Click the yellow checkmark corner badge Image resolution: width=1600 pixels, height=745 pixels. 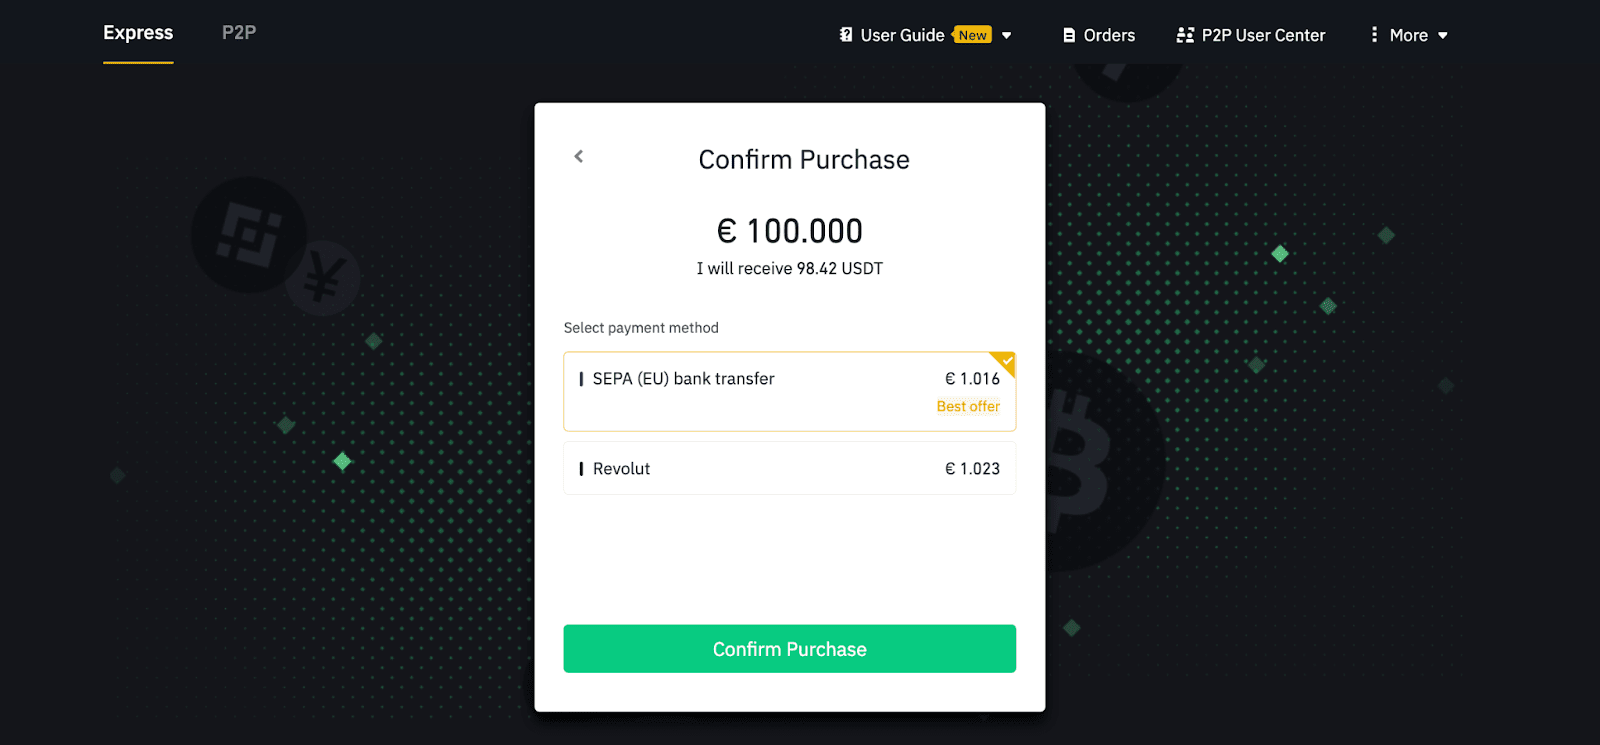pyautogui.click(x=1006, y=361)
